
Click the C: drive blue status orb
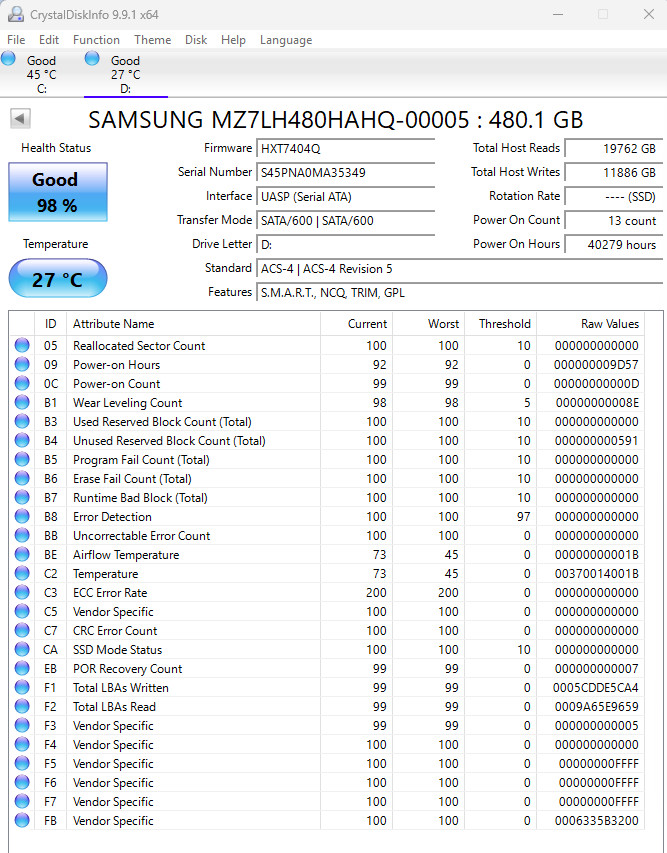8,58
